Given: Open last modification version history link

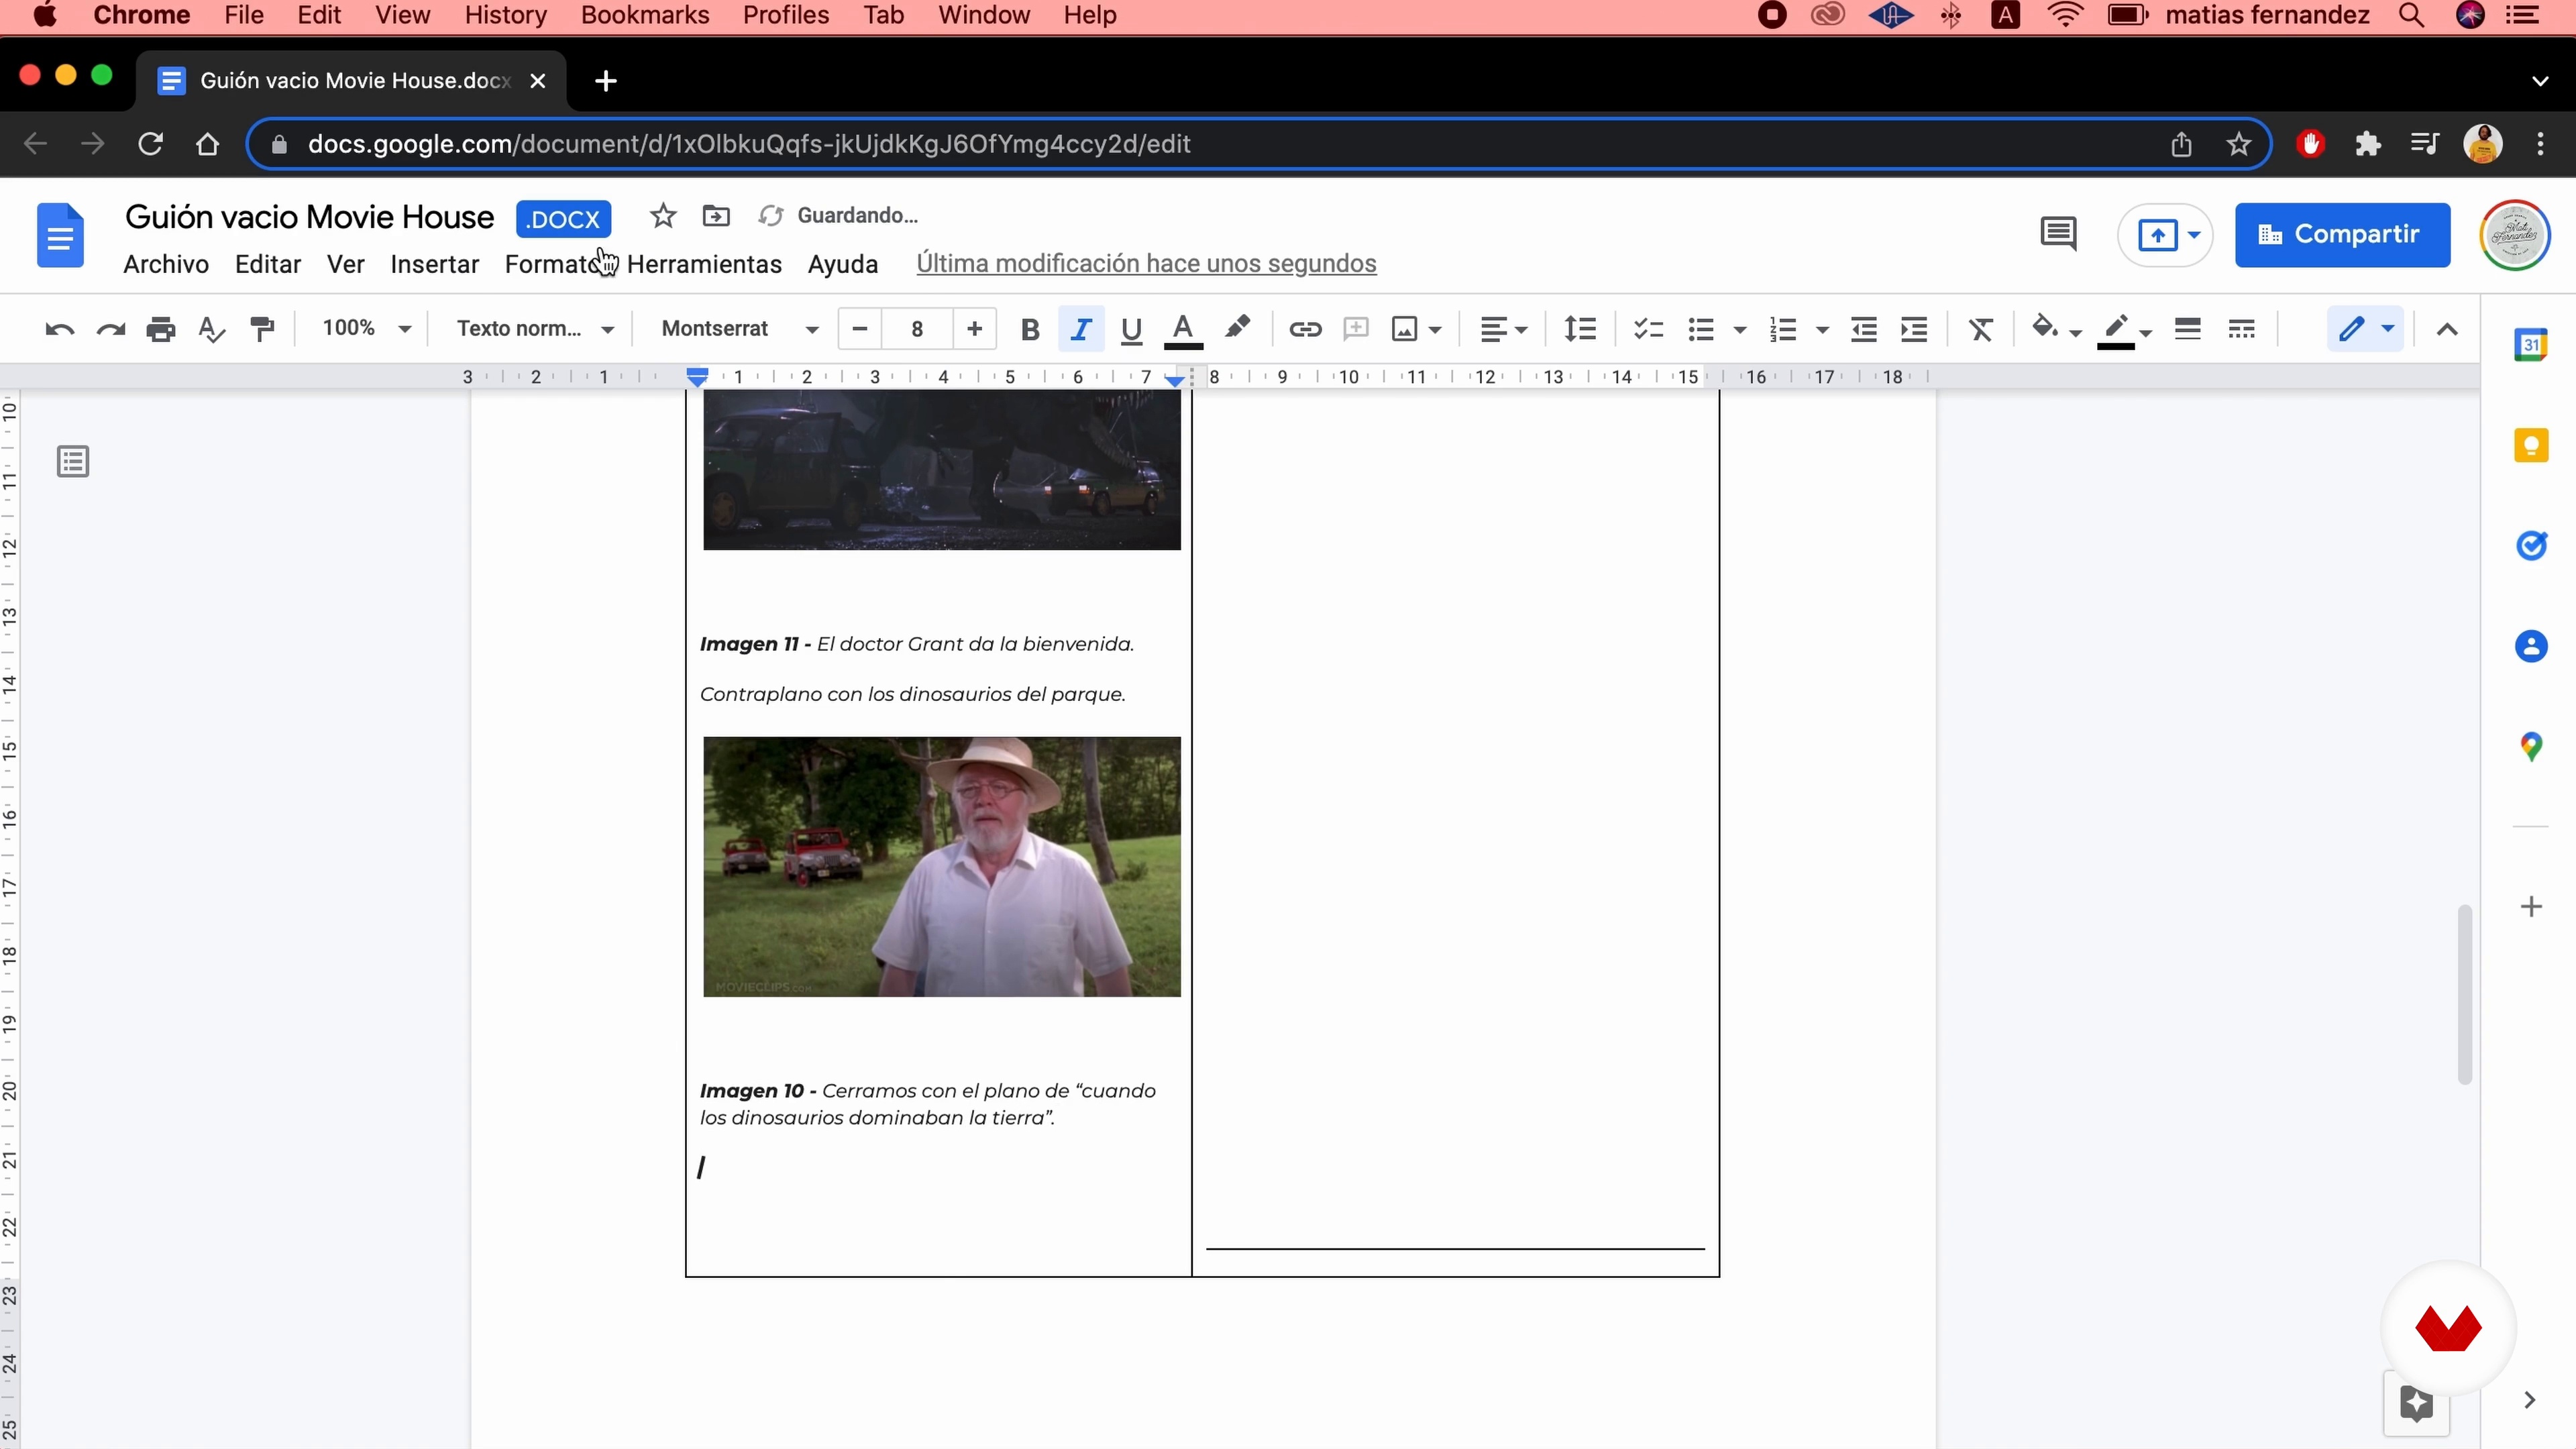Looking at the screenshot, I should coord(1146,264).
